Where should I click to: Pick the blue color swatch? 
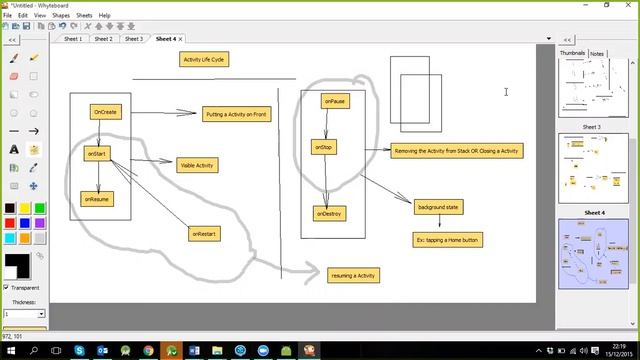point(25,223)
